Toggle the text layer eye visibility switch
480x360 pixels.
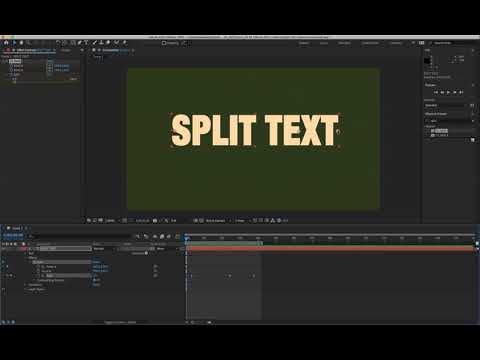3,249
